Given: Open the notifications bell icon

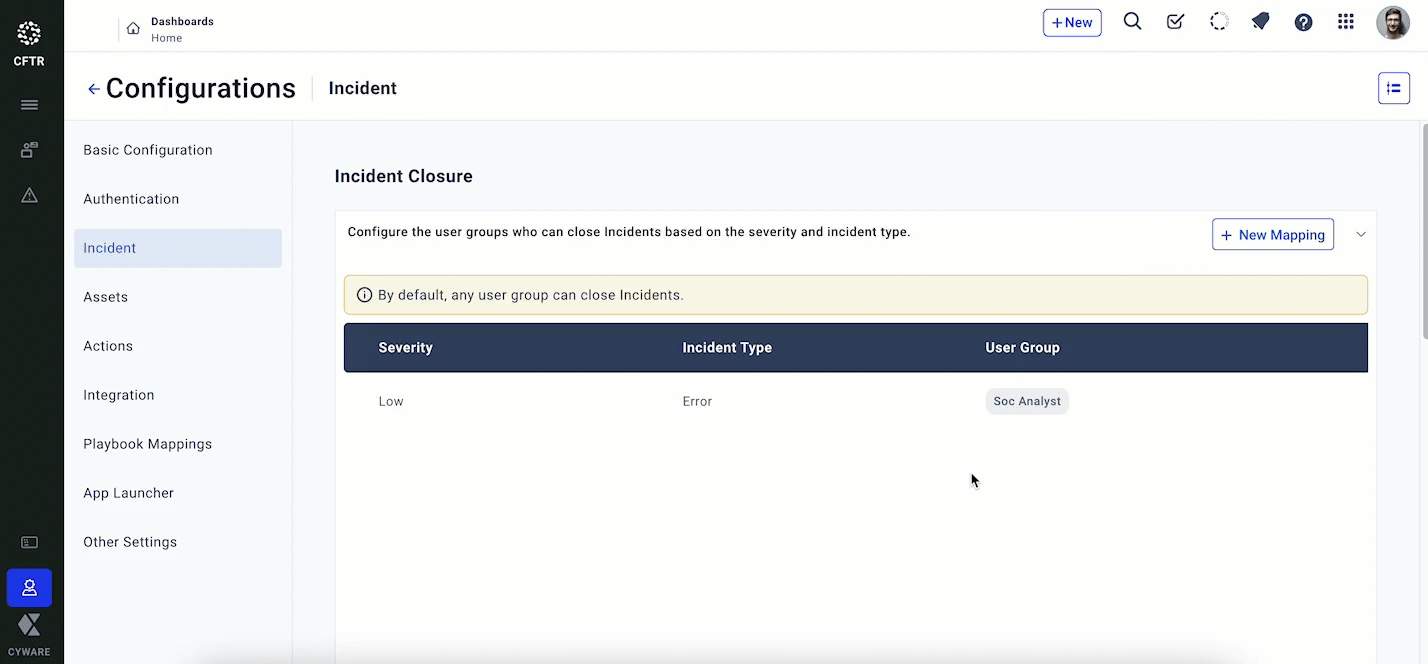Looking at the screenshot, I should pos(1261,22).
